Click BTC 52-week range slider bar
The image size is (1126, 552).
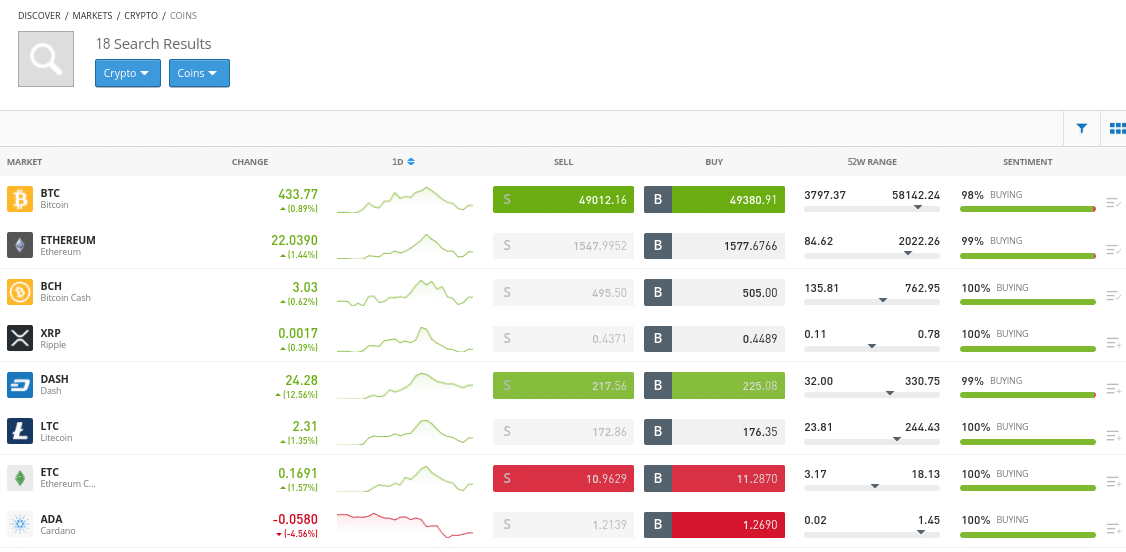(872, 209)
